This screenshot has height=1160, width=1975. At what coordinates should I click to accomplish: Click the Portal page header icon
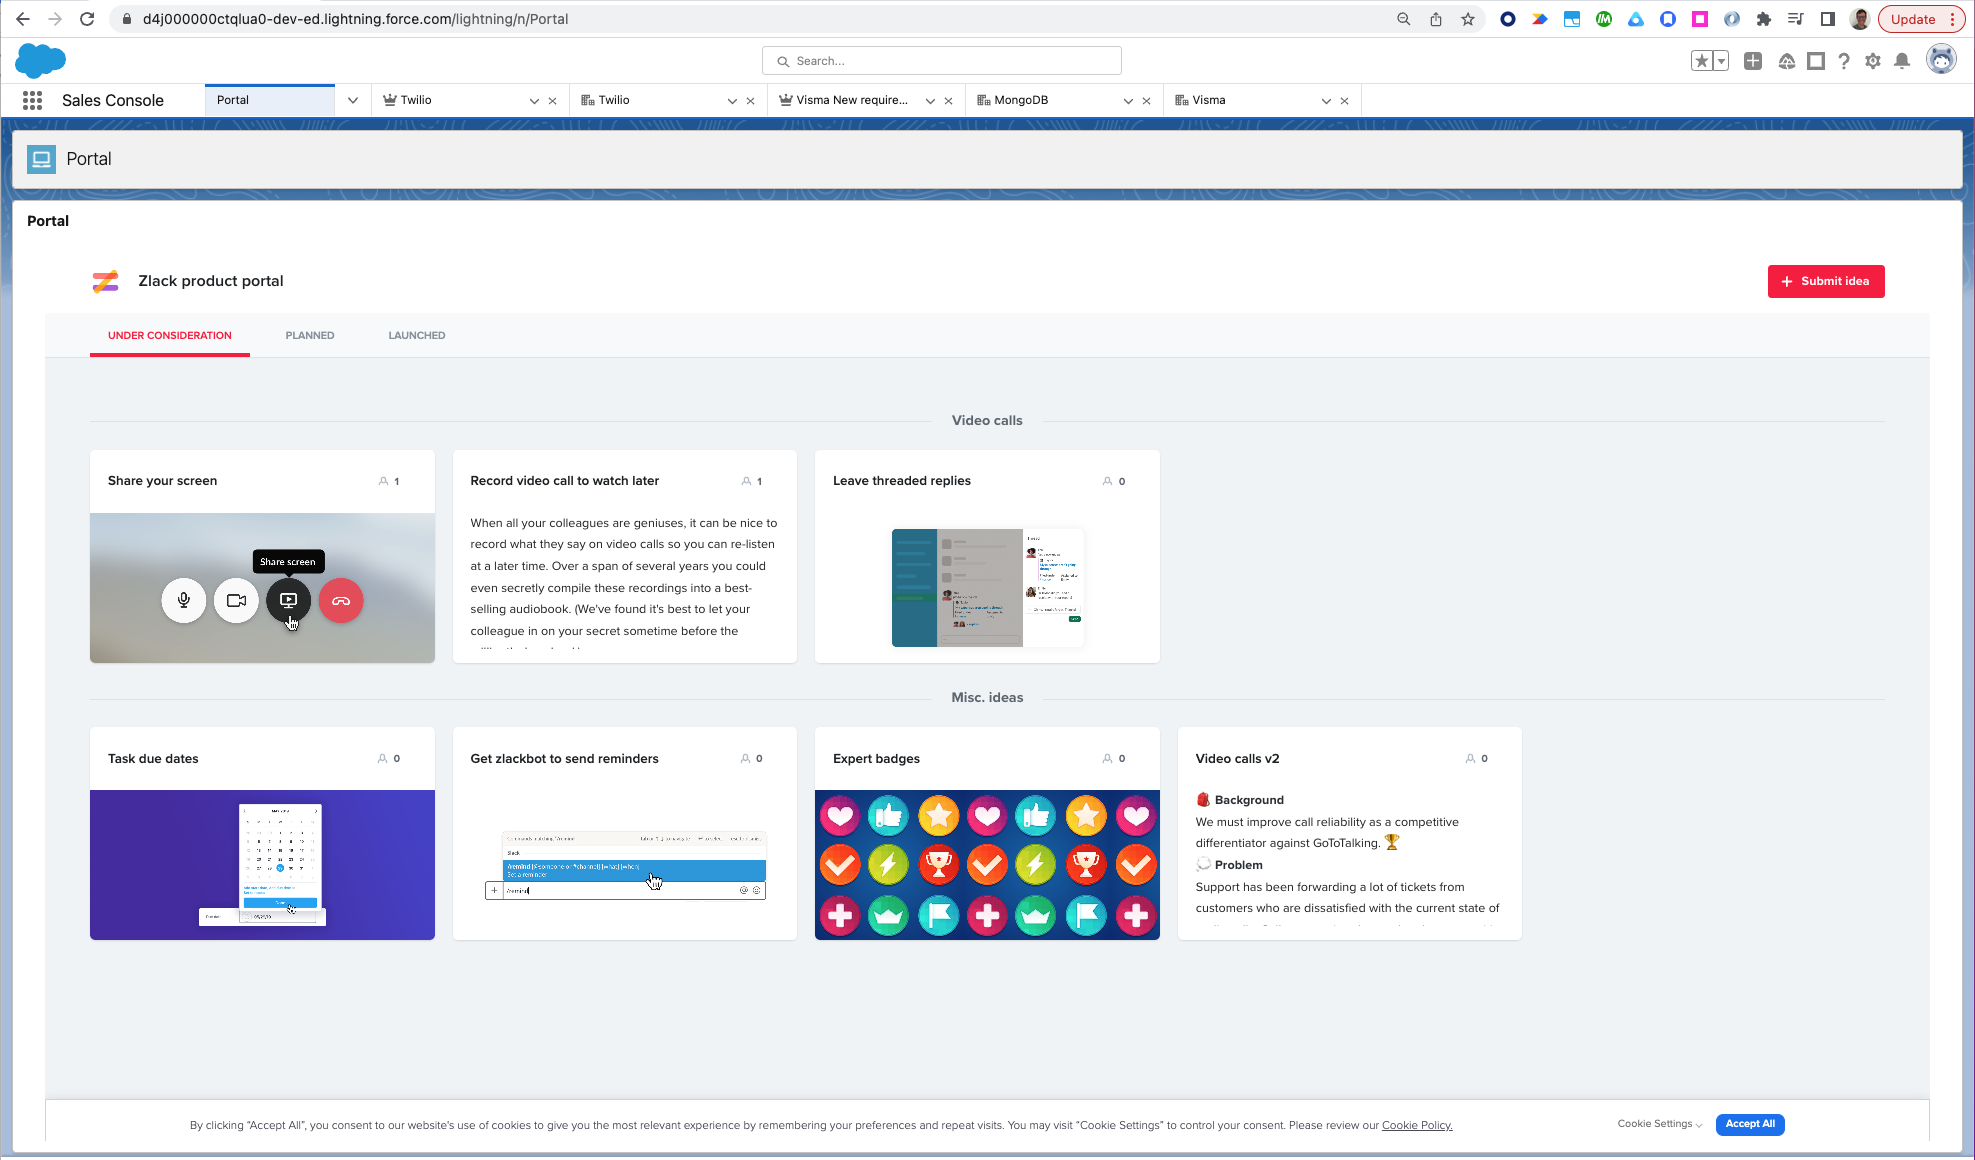[41, 159]
